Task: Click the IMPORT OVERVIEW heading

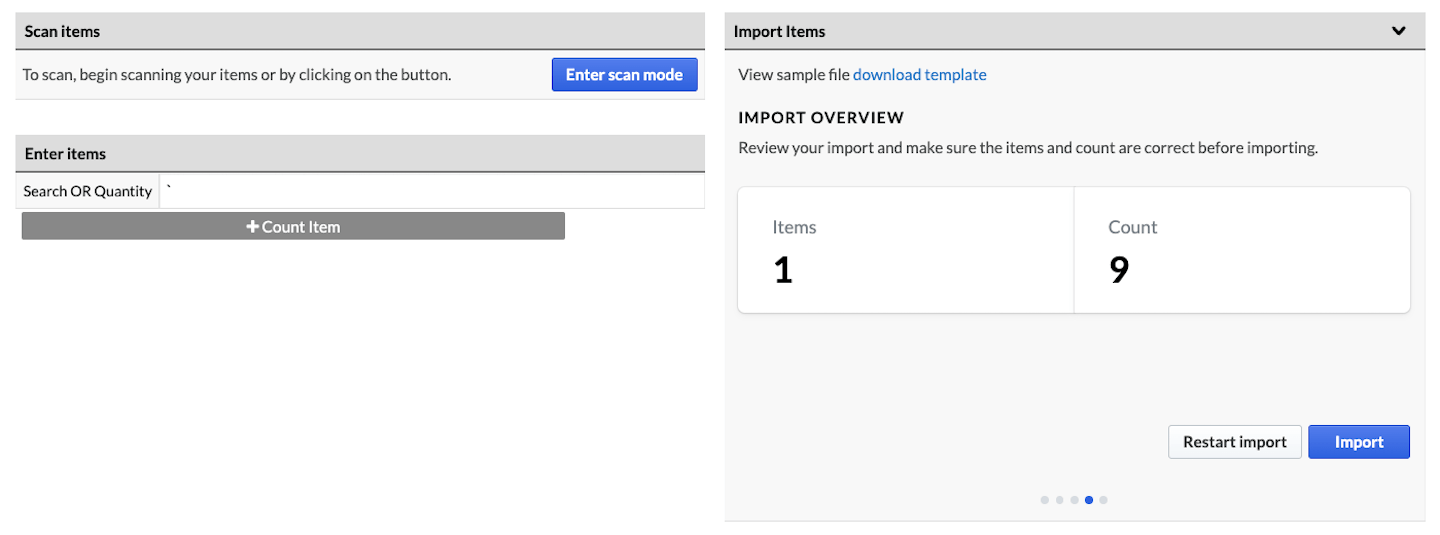Action: (821, 117)
